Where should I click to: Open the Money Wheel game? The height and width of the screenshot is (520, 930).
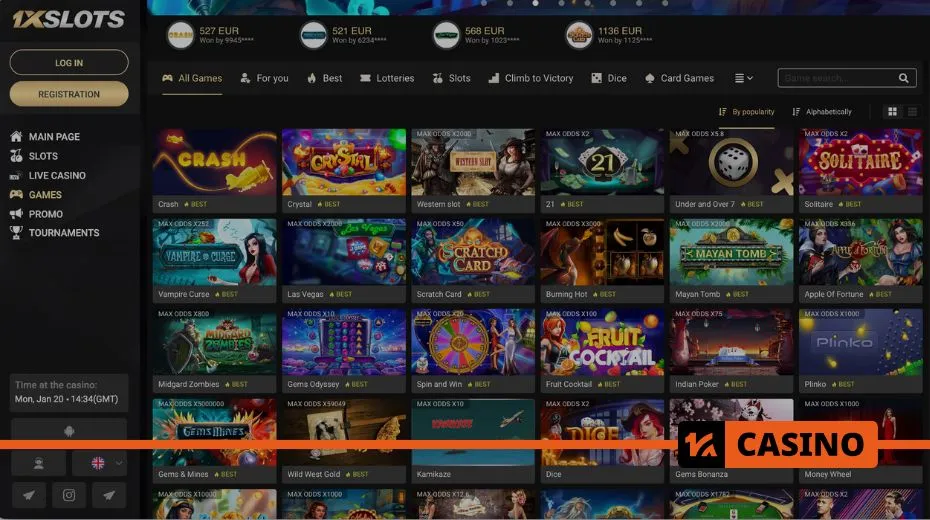(x=861, y=441)
